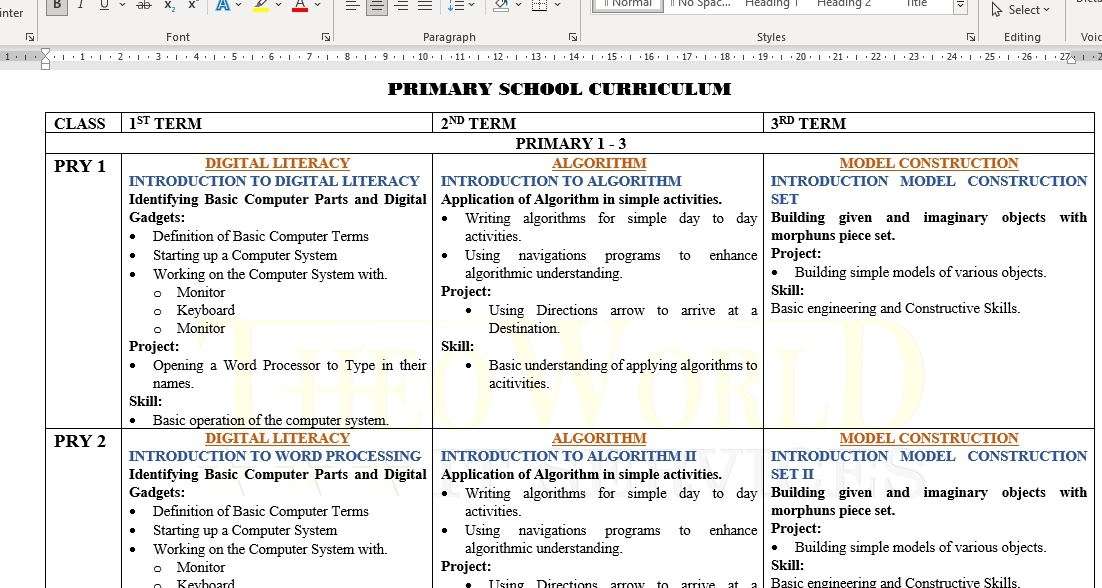Toggle Underline formatting

tap(104, 5)
